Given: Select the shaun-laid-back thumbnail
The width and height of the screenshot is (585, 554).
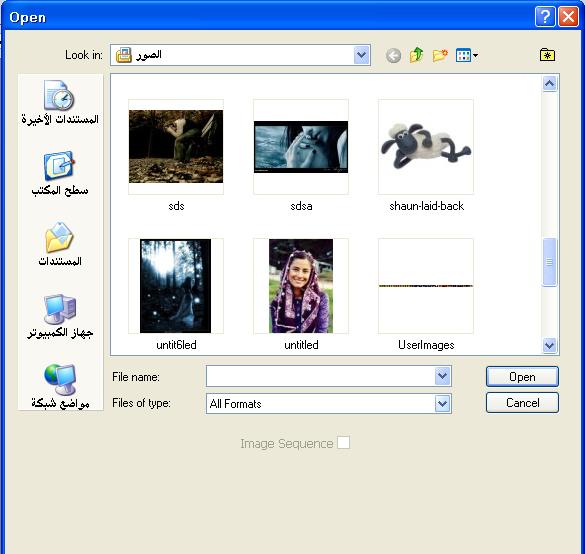Looking at the screenshot, I should (x=426, y=147).
